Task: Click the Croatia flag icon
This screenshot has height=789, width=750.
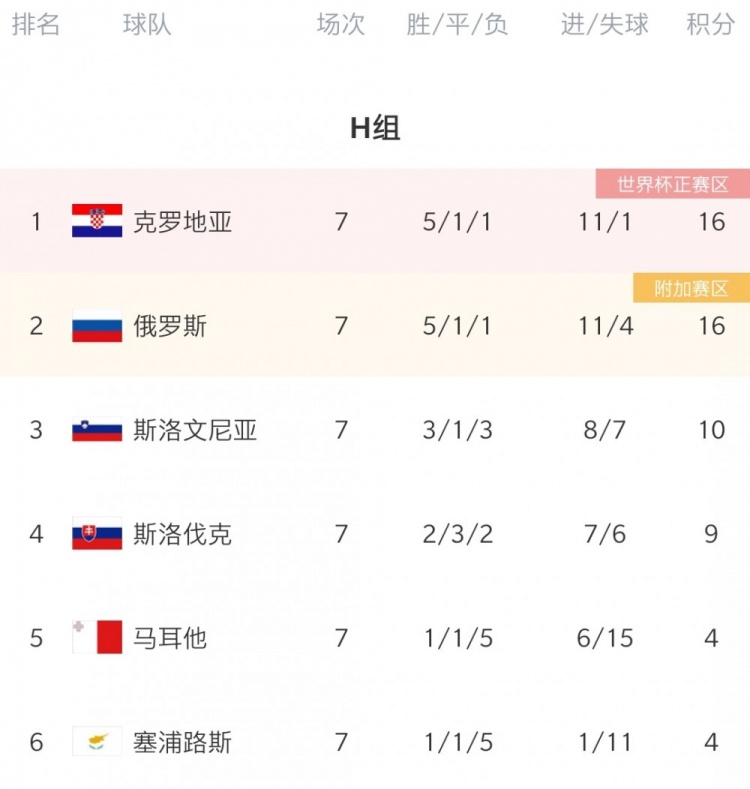Action: [97, 220]
